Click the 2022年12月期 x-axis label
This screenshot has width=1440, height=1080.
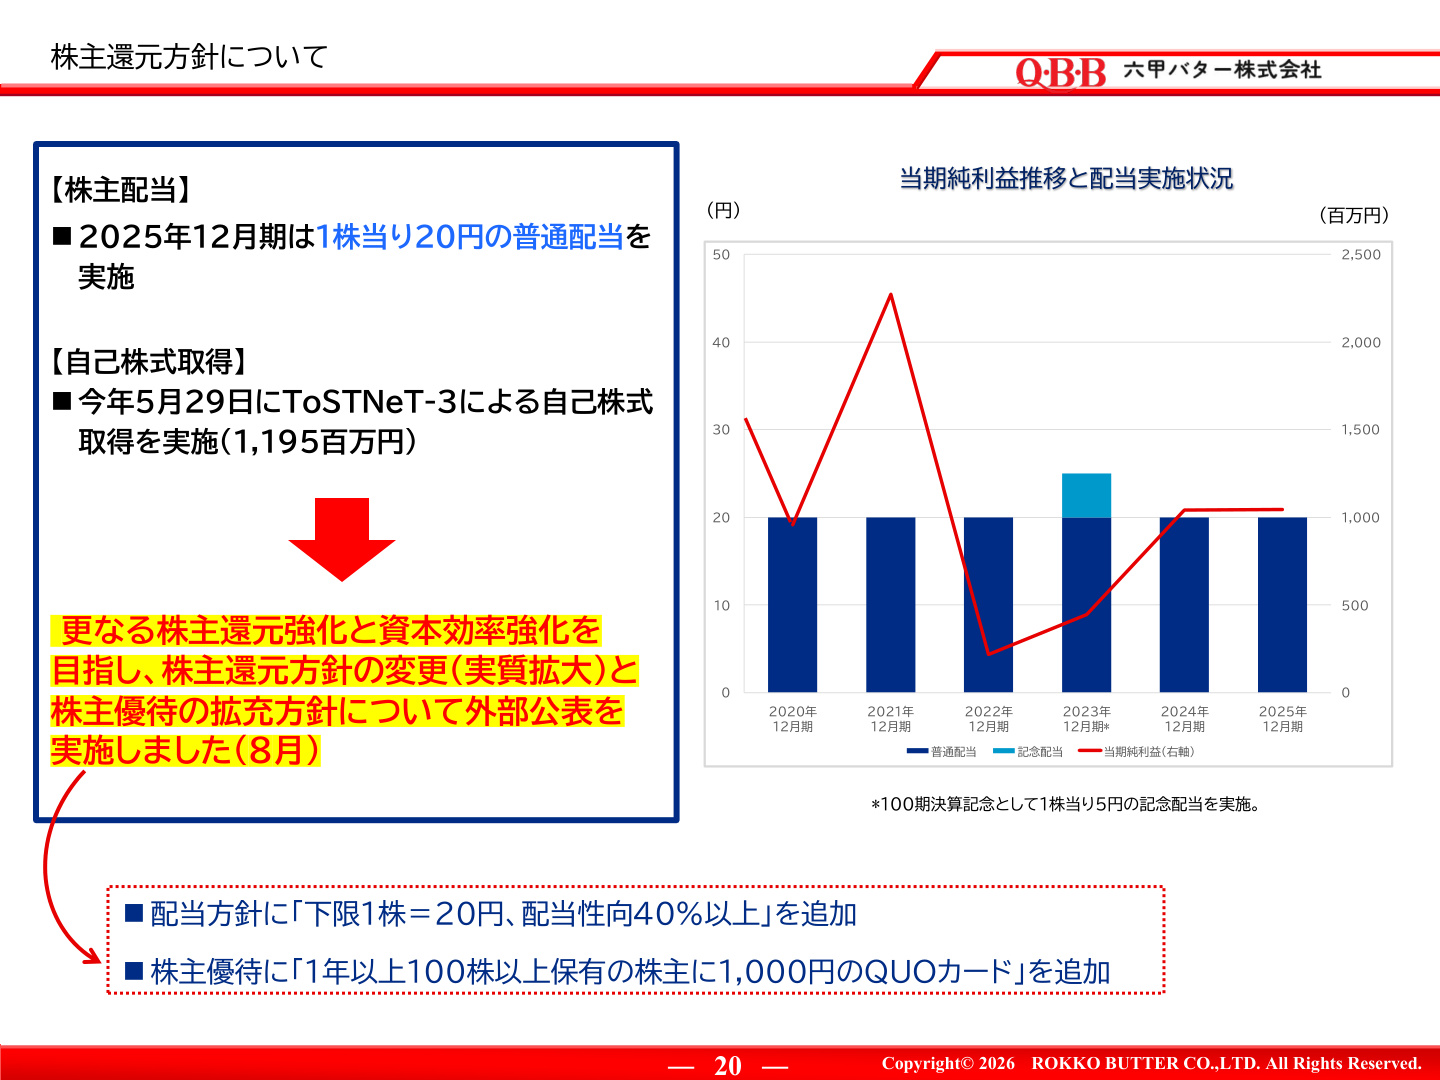[989, 719]
